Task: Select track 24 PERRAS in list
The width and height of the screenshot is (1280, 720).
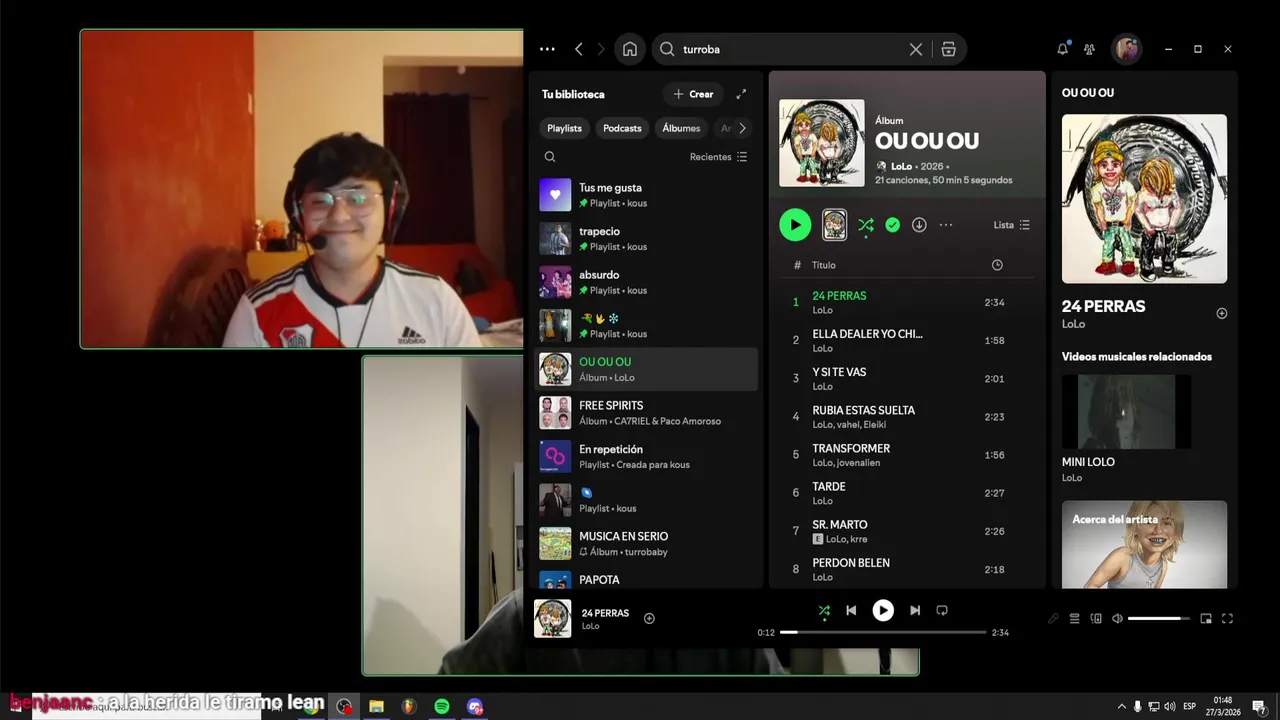Action: point(907,302)
